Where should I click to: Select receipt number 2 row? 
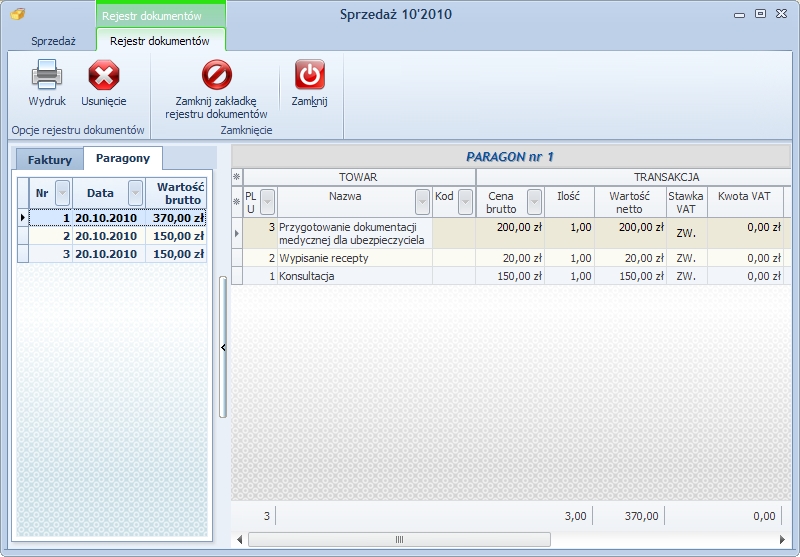coord(112,236)
